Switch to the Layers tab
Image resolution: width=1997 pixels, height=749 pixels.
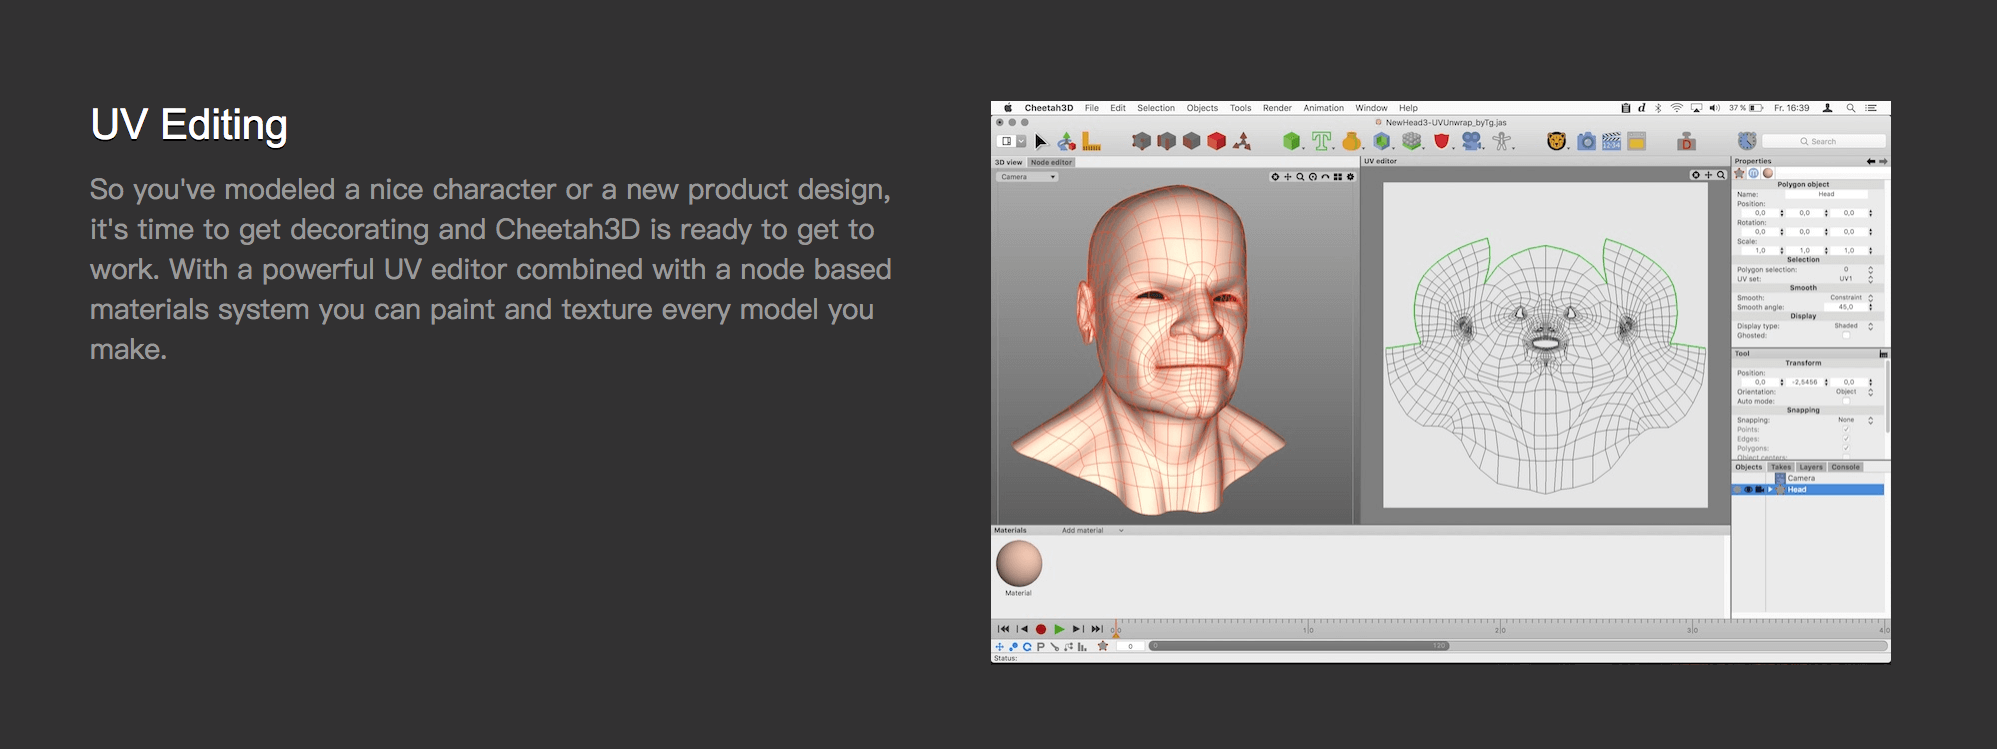[x=1811, y=467]
